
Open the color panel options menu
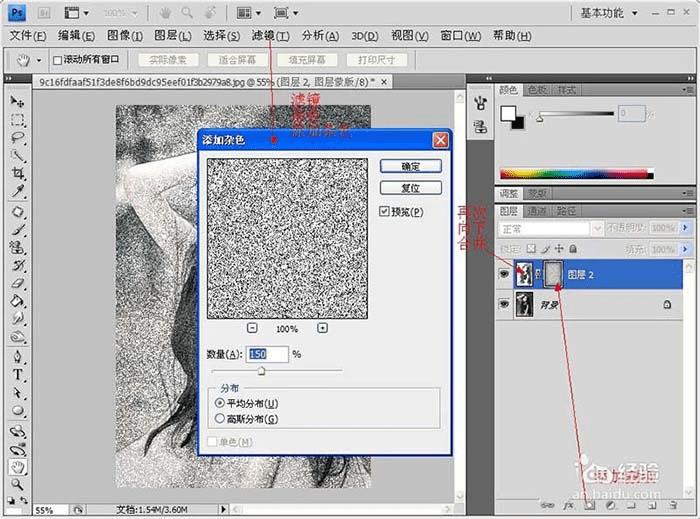coord(688,90)
